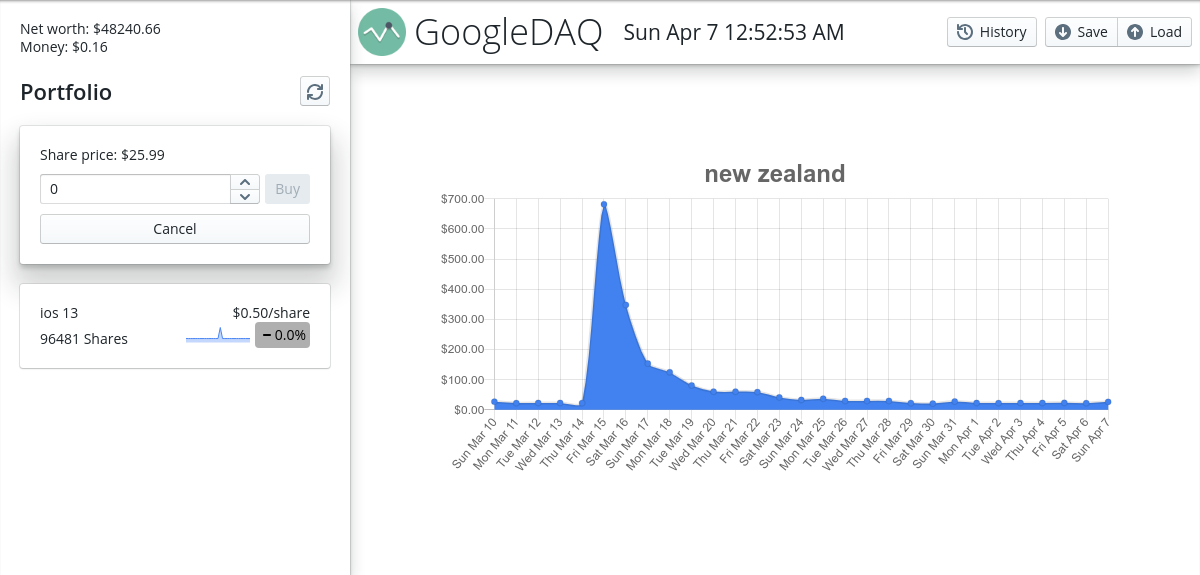Click the Sun Mar 10 data point
1200x575 pixels.
coord(494,402)
